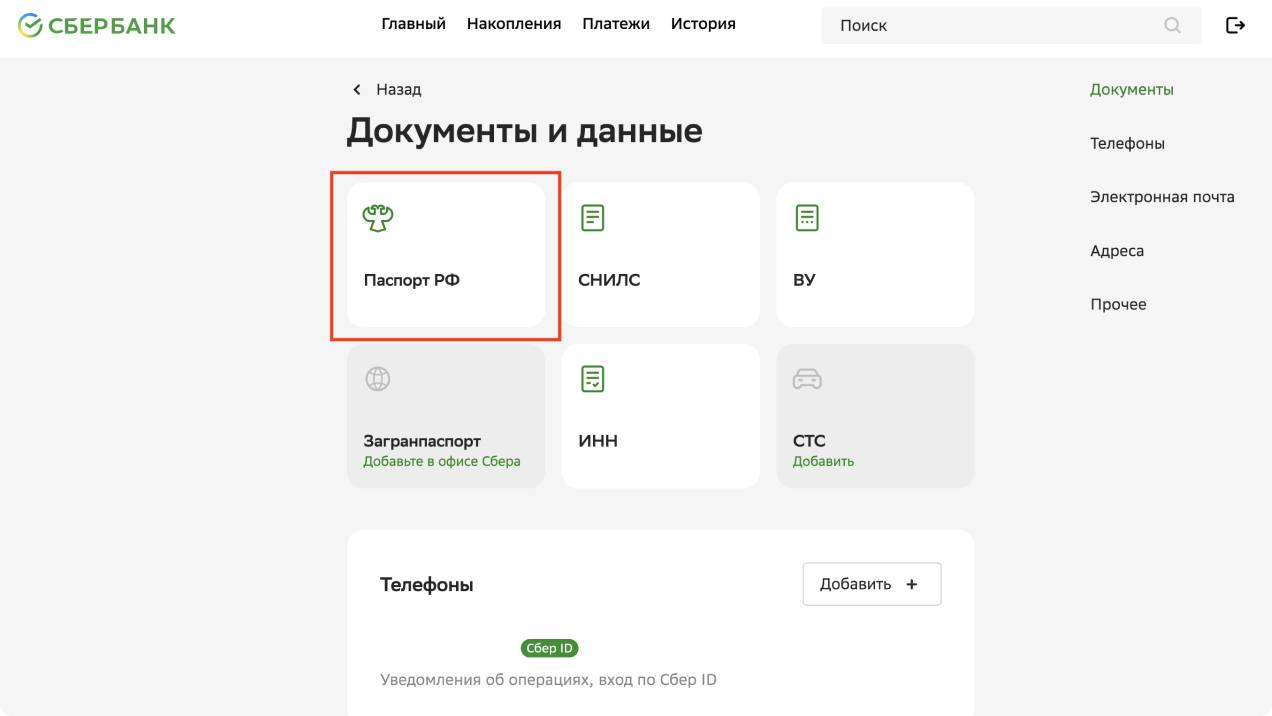This screenshot has height=716, width=1272.
Task: Click into the Поиск search field
Action: tap(990, 26)
